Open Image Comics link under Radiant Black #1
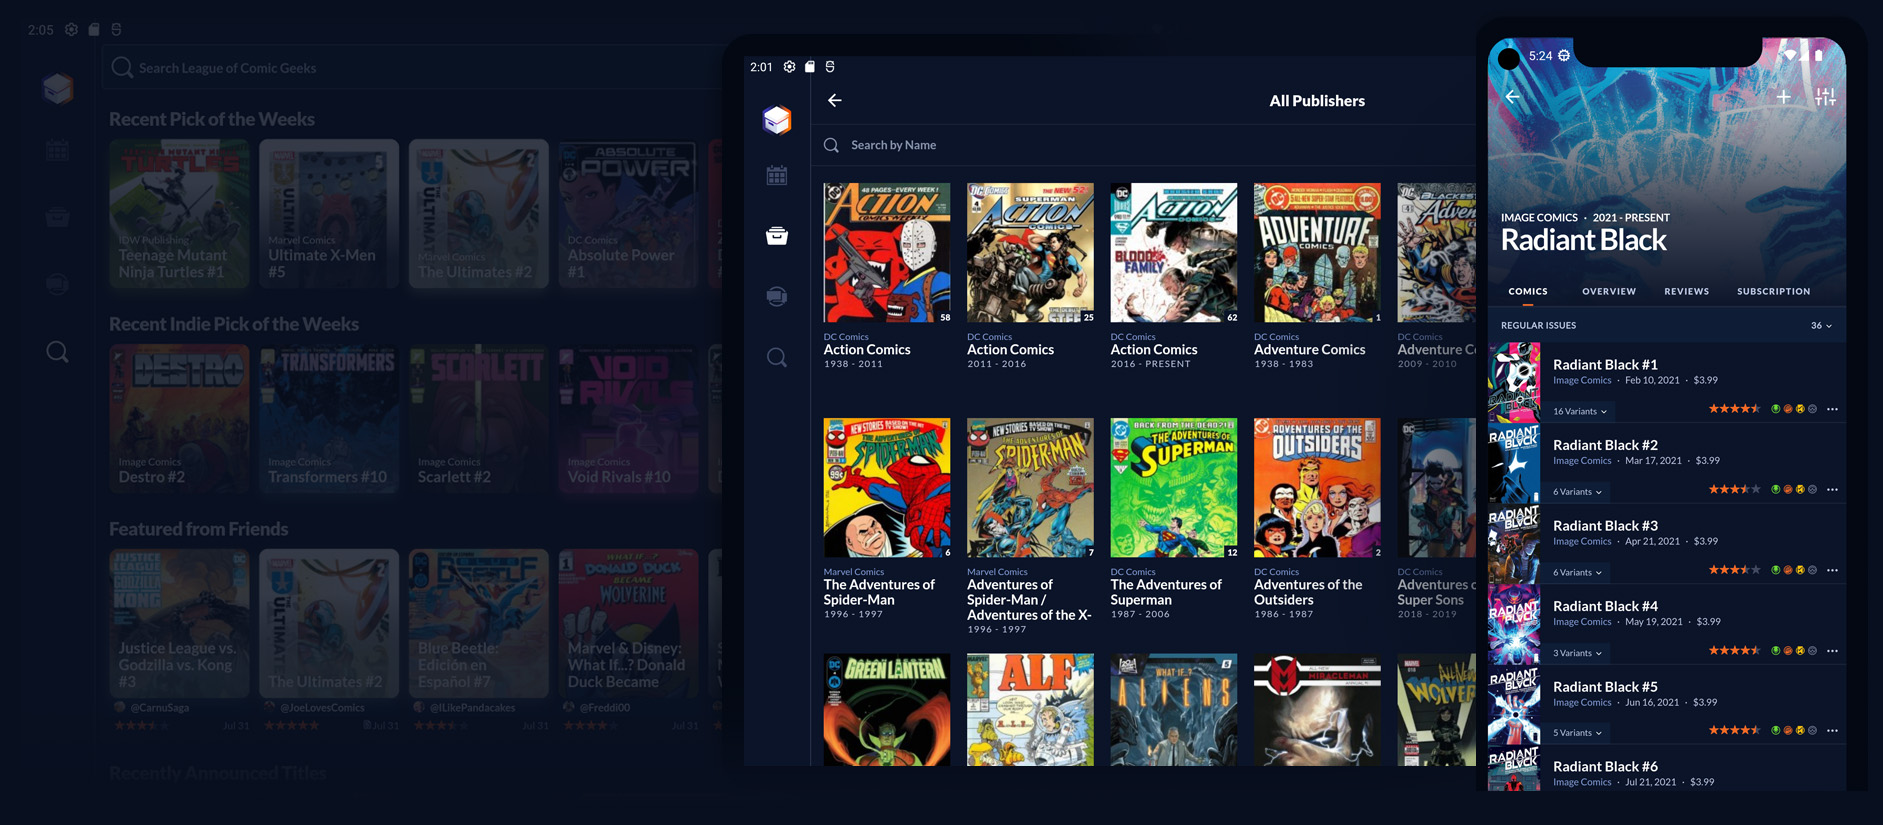 tap(1582, 380)
